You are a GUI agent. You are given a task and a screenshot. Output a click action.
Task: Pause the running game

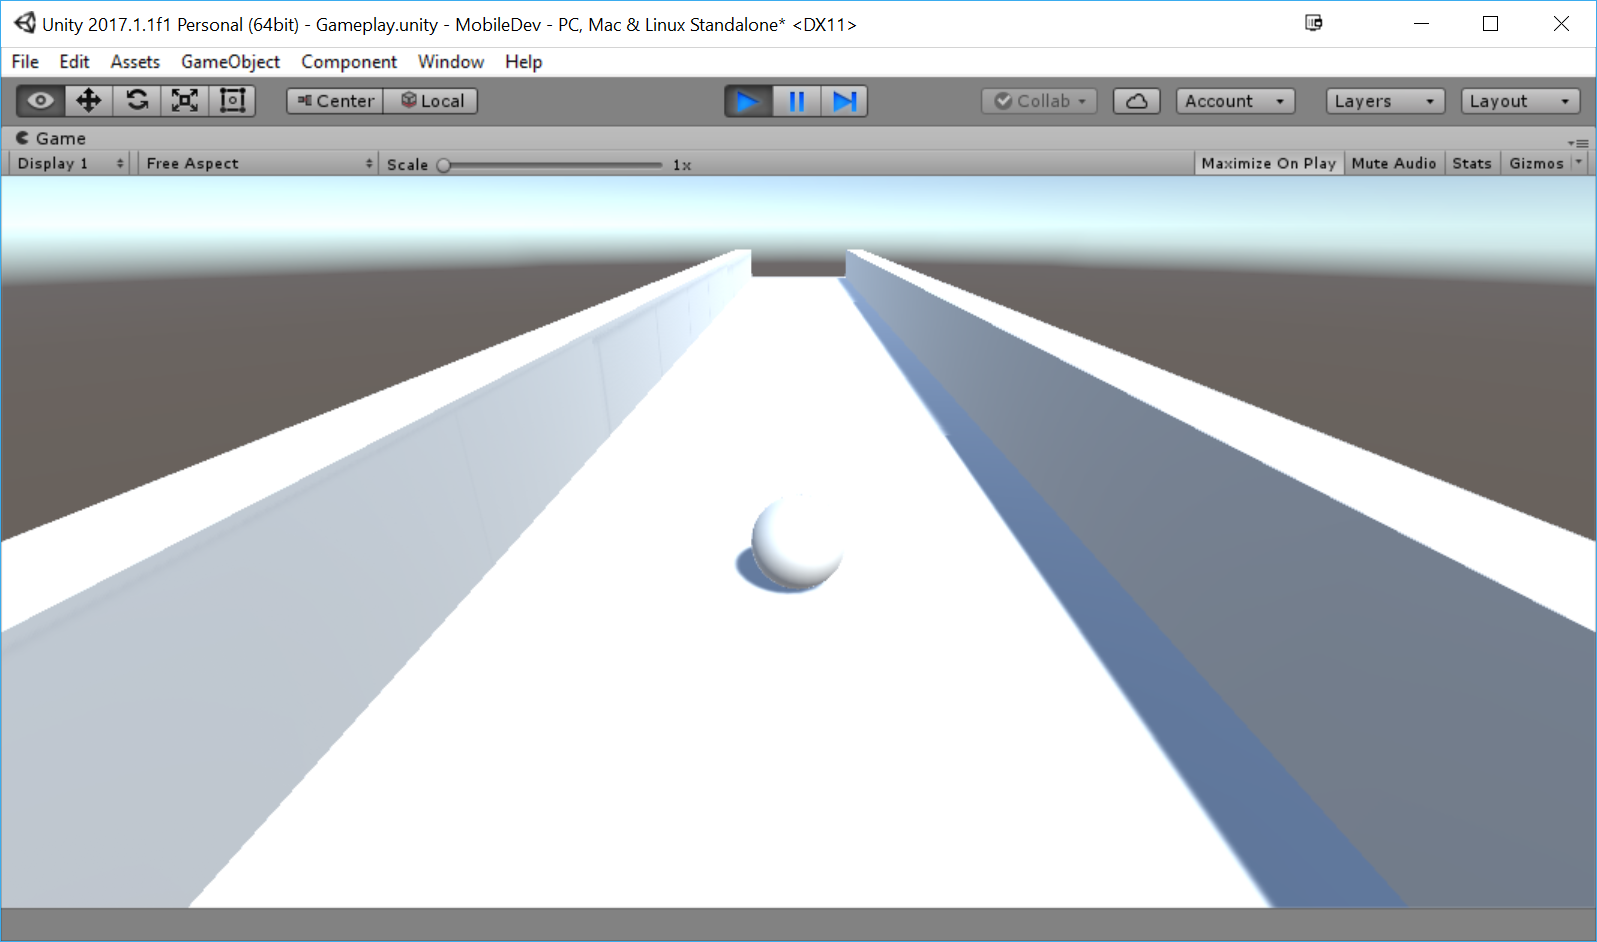click(x=796, y=101)
